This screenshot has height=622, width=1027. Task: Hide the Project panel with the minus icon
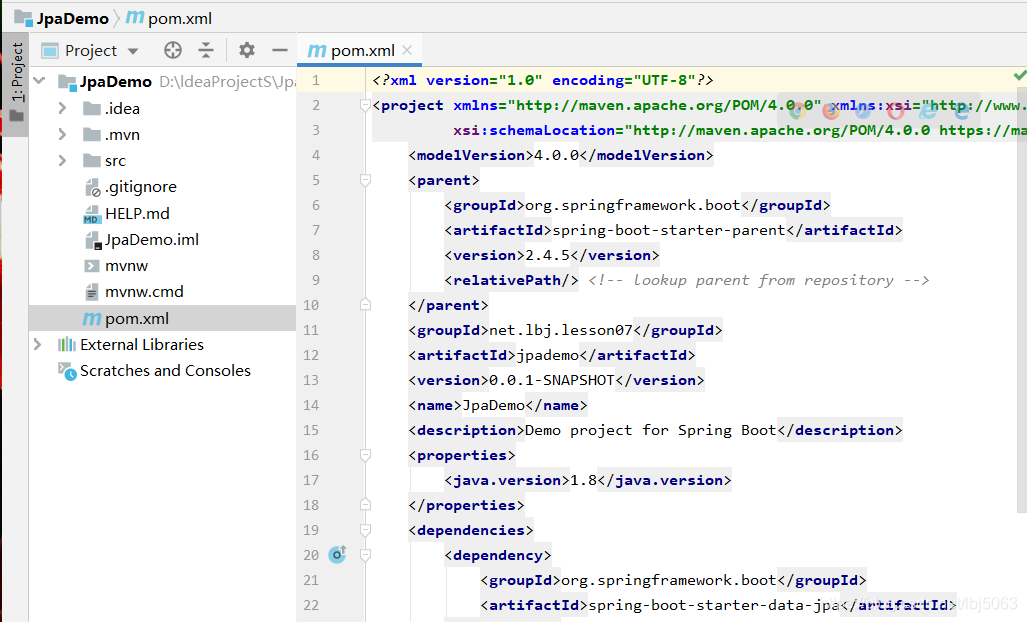[280, 50]
